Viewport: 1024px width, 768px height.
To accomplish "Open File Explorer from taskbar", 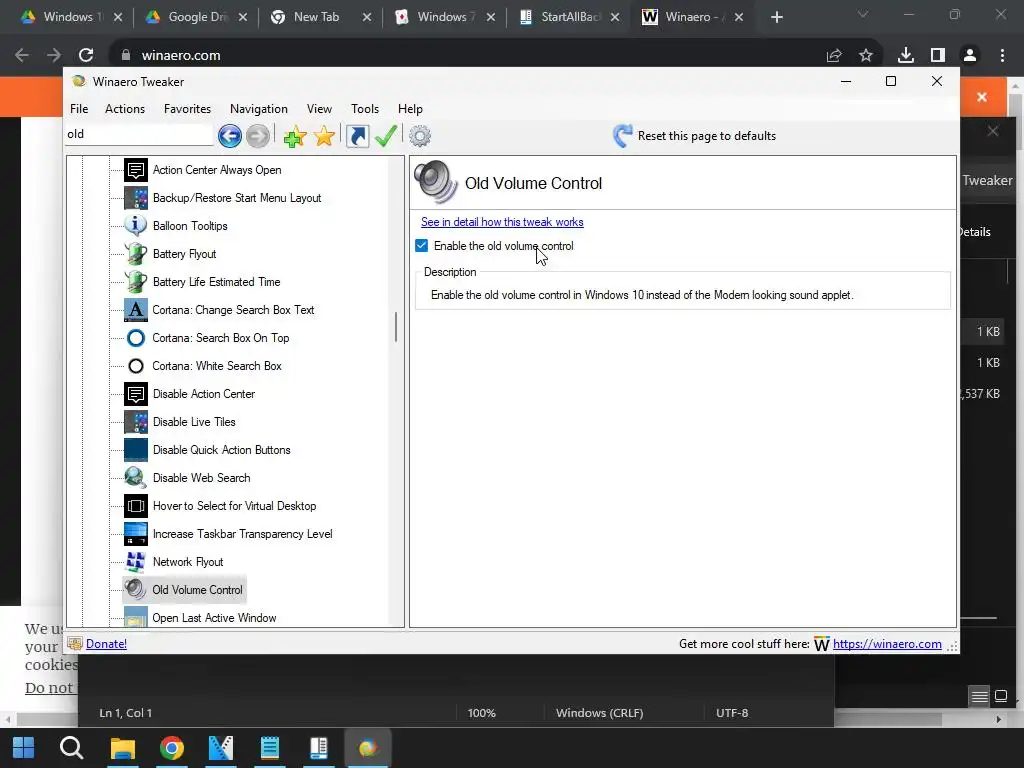I will (x=122, y=748).
